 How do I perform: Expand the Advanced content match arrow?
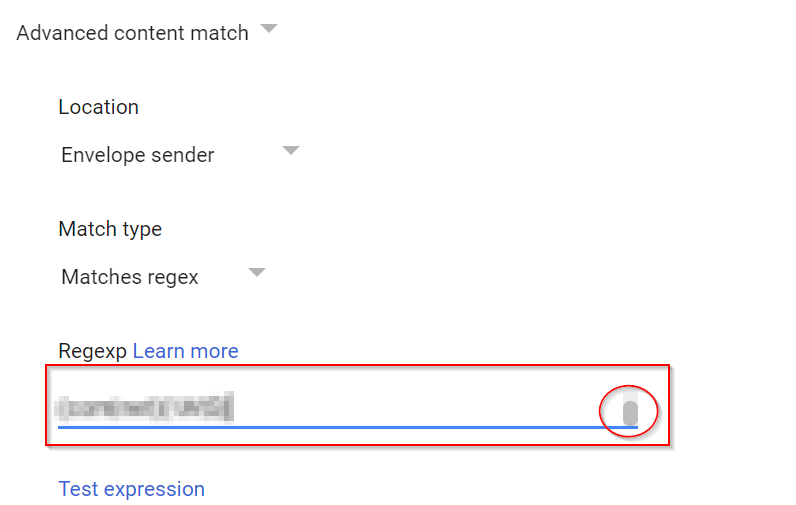pyautogui.click(x=268, y=29)
